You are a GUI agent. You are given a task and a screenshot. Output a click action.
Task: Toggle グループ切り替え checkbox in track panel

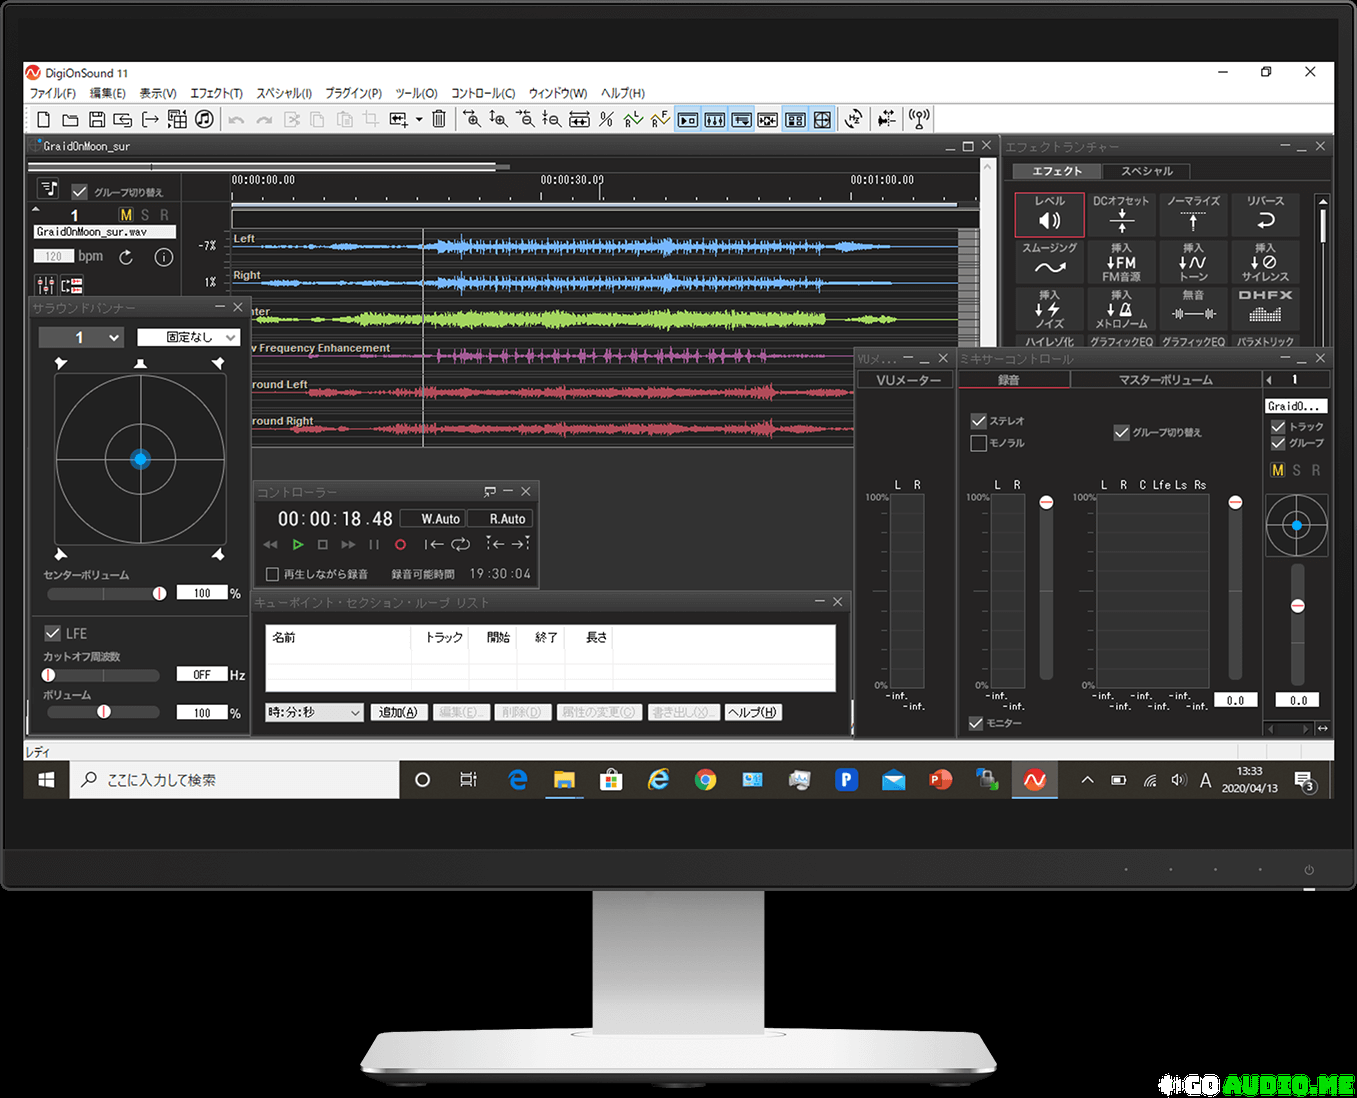[x=79, y=191]
